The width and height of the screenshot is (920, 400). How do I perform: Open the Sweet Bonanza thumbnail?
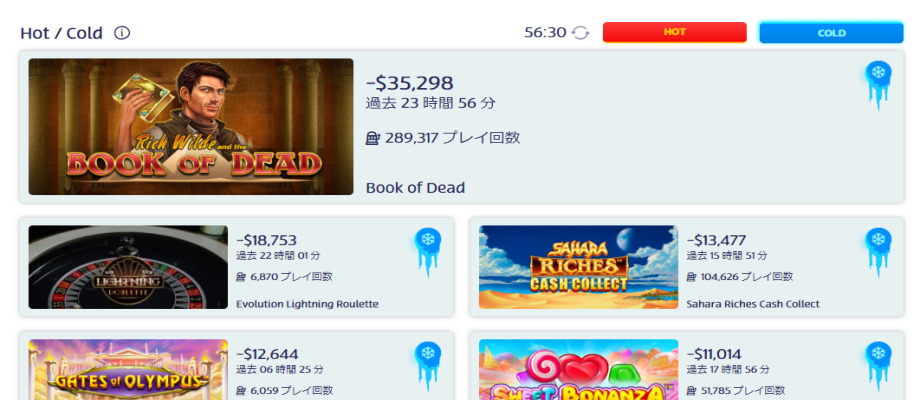pos(578,370)
